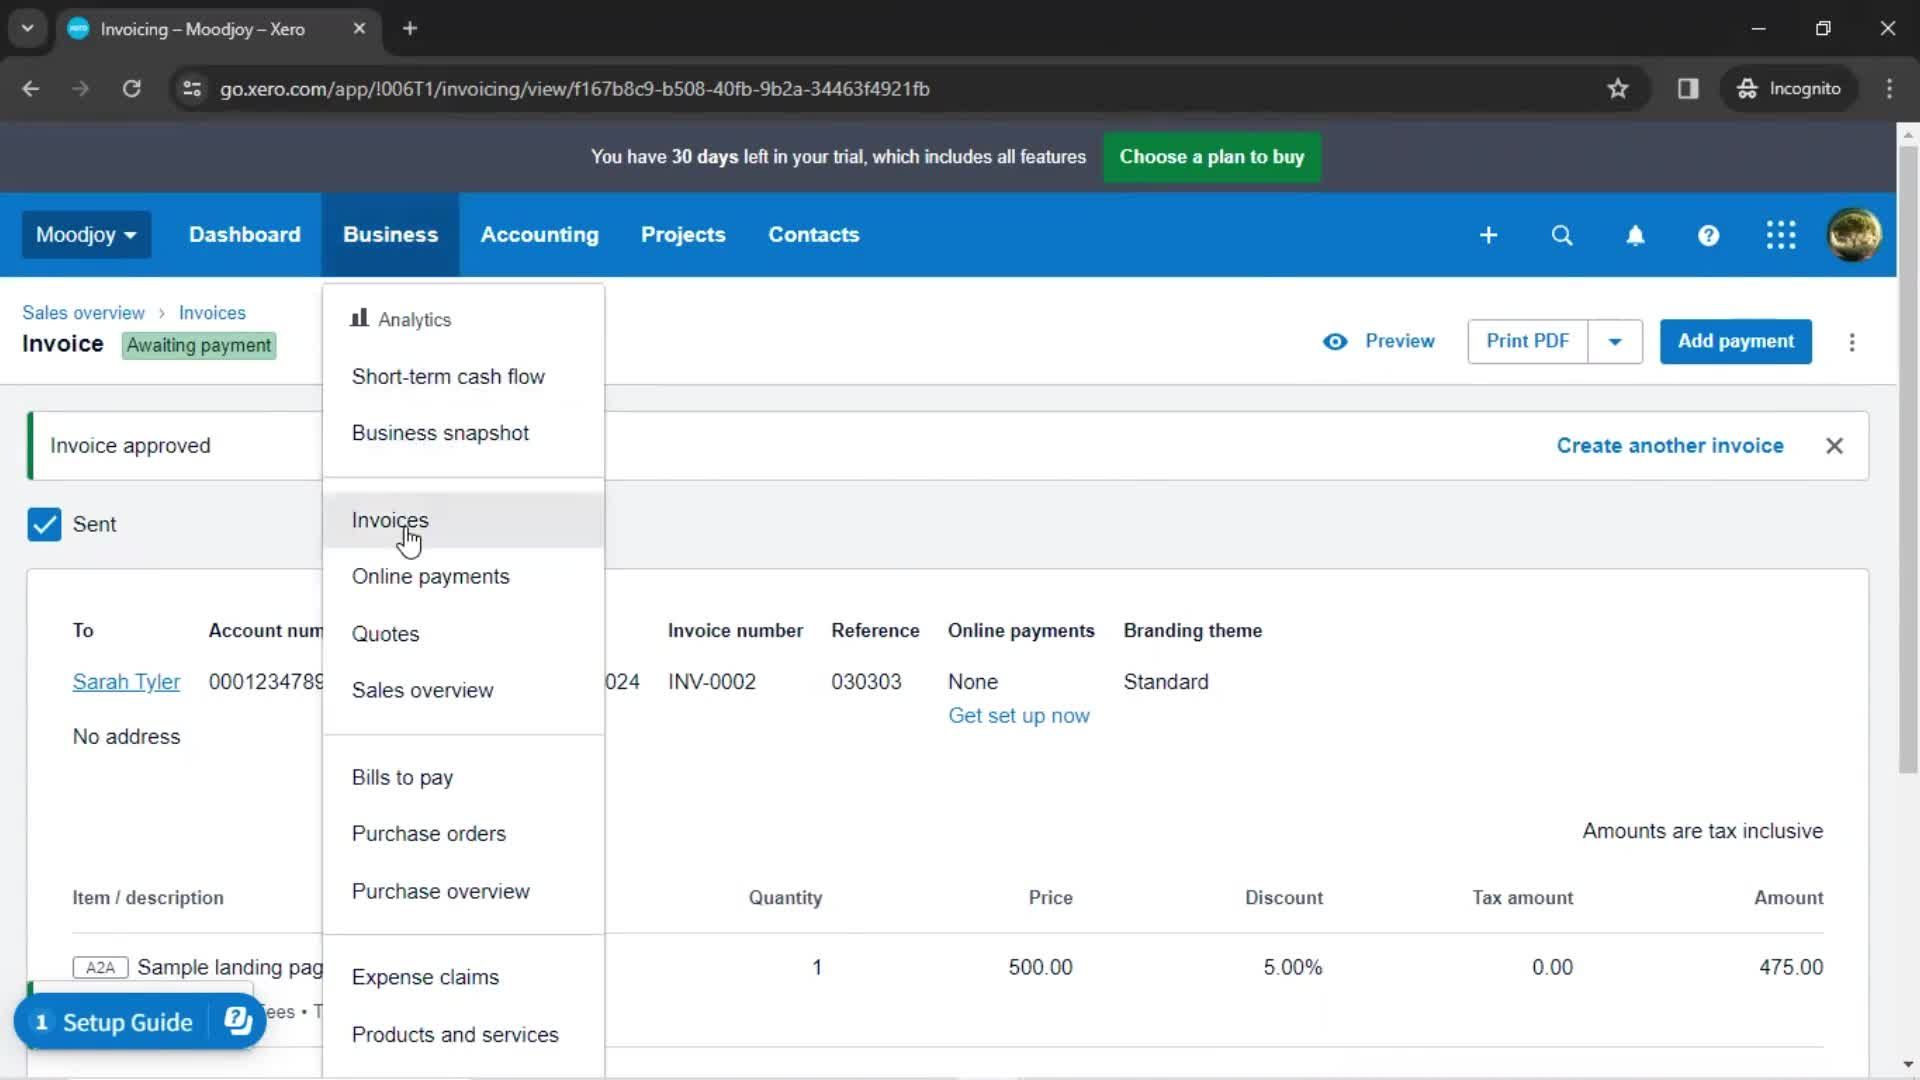Click the amount 475.00

1791,968
